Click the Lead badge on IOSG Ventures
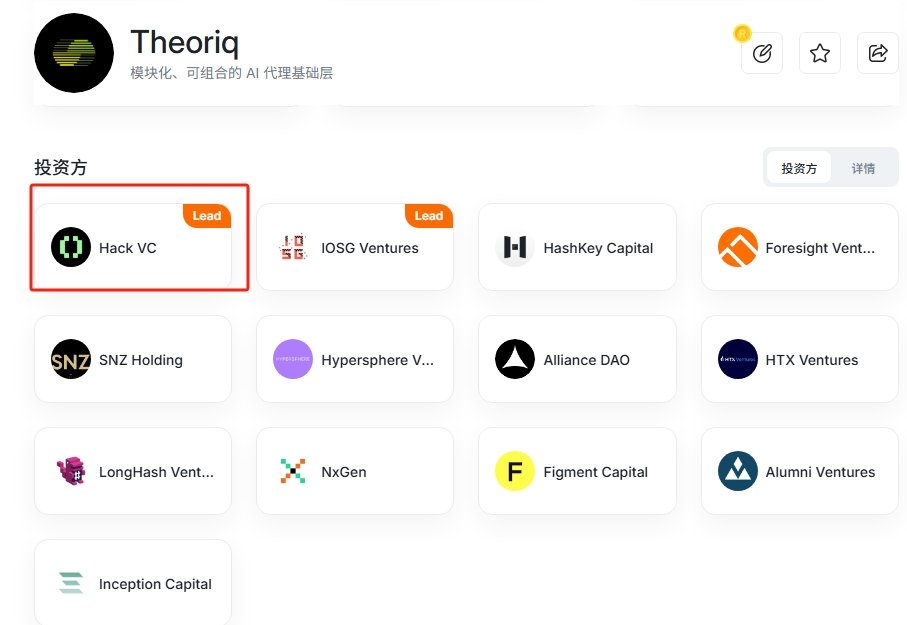The width and height of the screenshot is (907, 625). (429, 215)
